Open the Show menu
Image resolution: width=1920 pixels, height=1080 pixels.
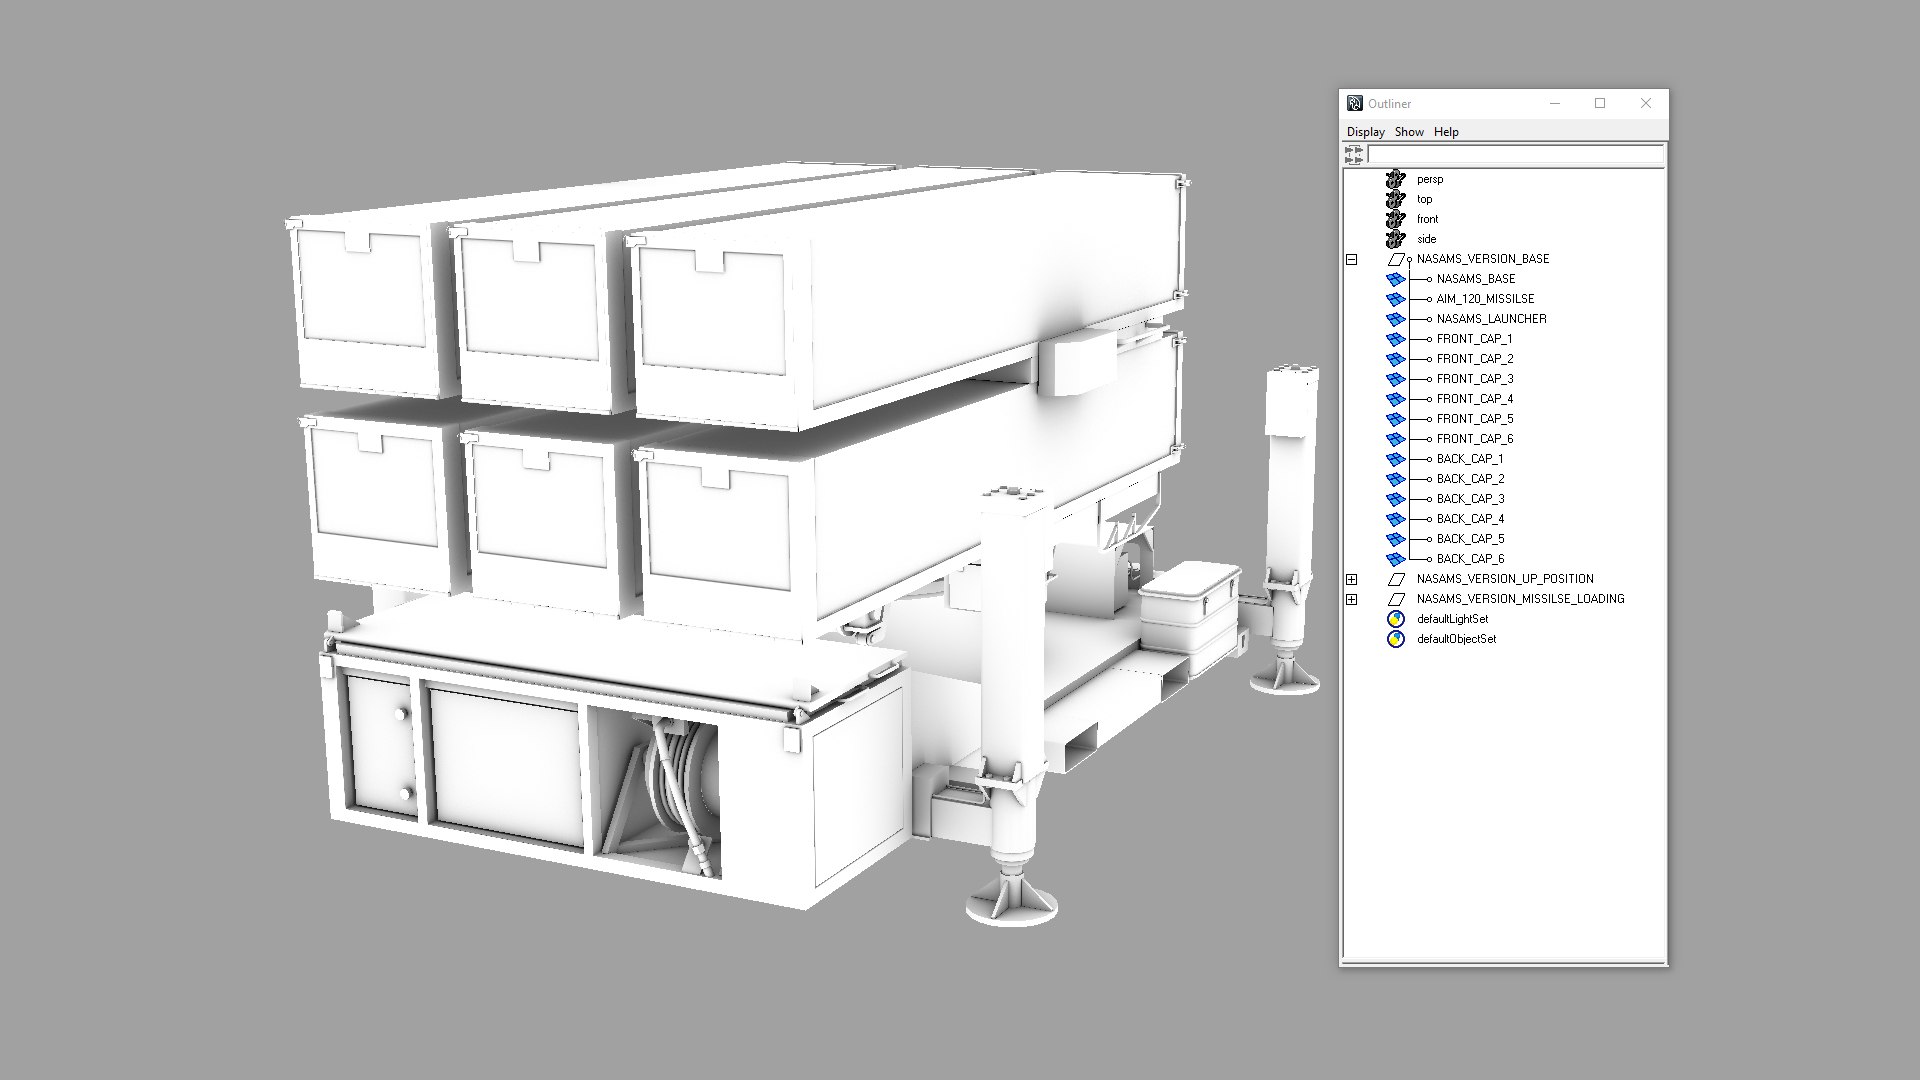click(1408, 132)
